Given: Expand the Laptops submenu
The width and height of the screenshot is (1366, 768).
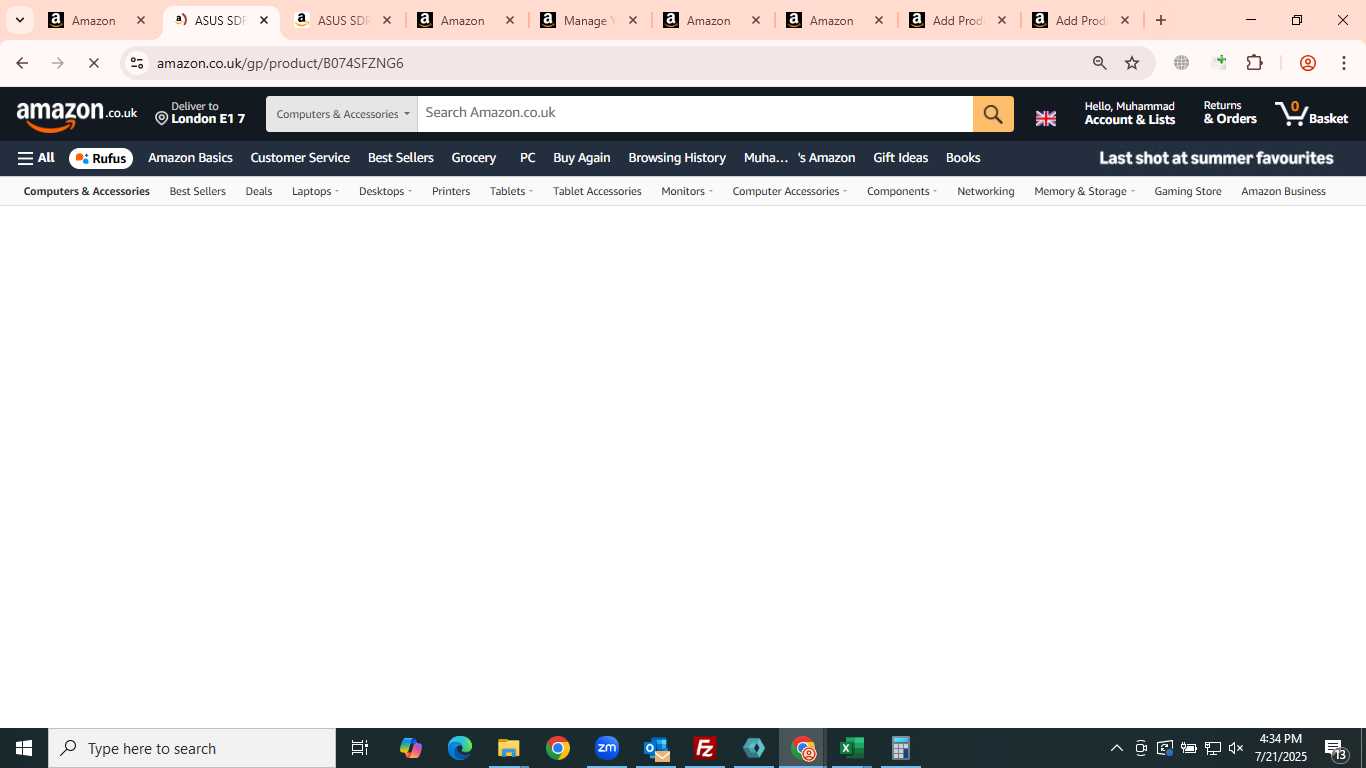Looking at the screenshot, I should 315,191.
